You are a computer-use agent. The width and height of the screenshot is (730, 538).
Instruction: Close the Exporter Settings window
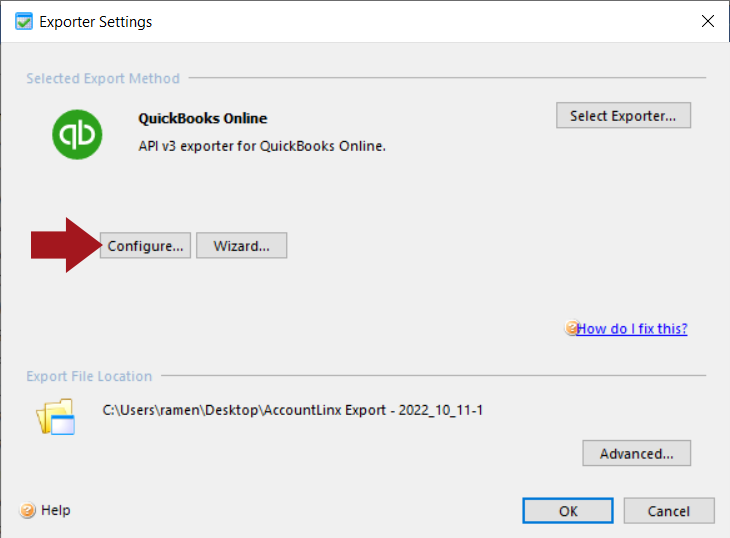point(708,21)
